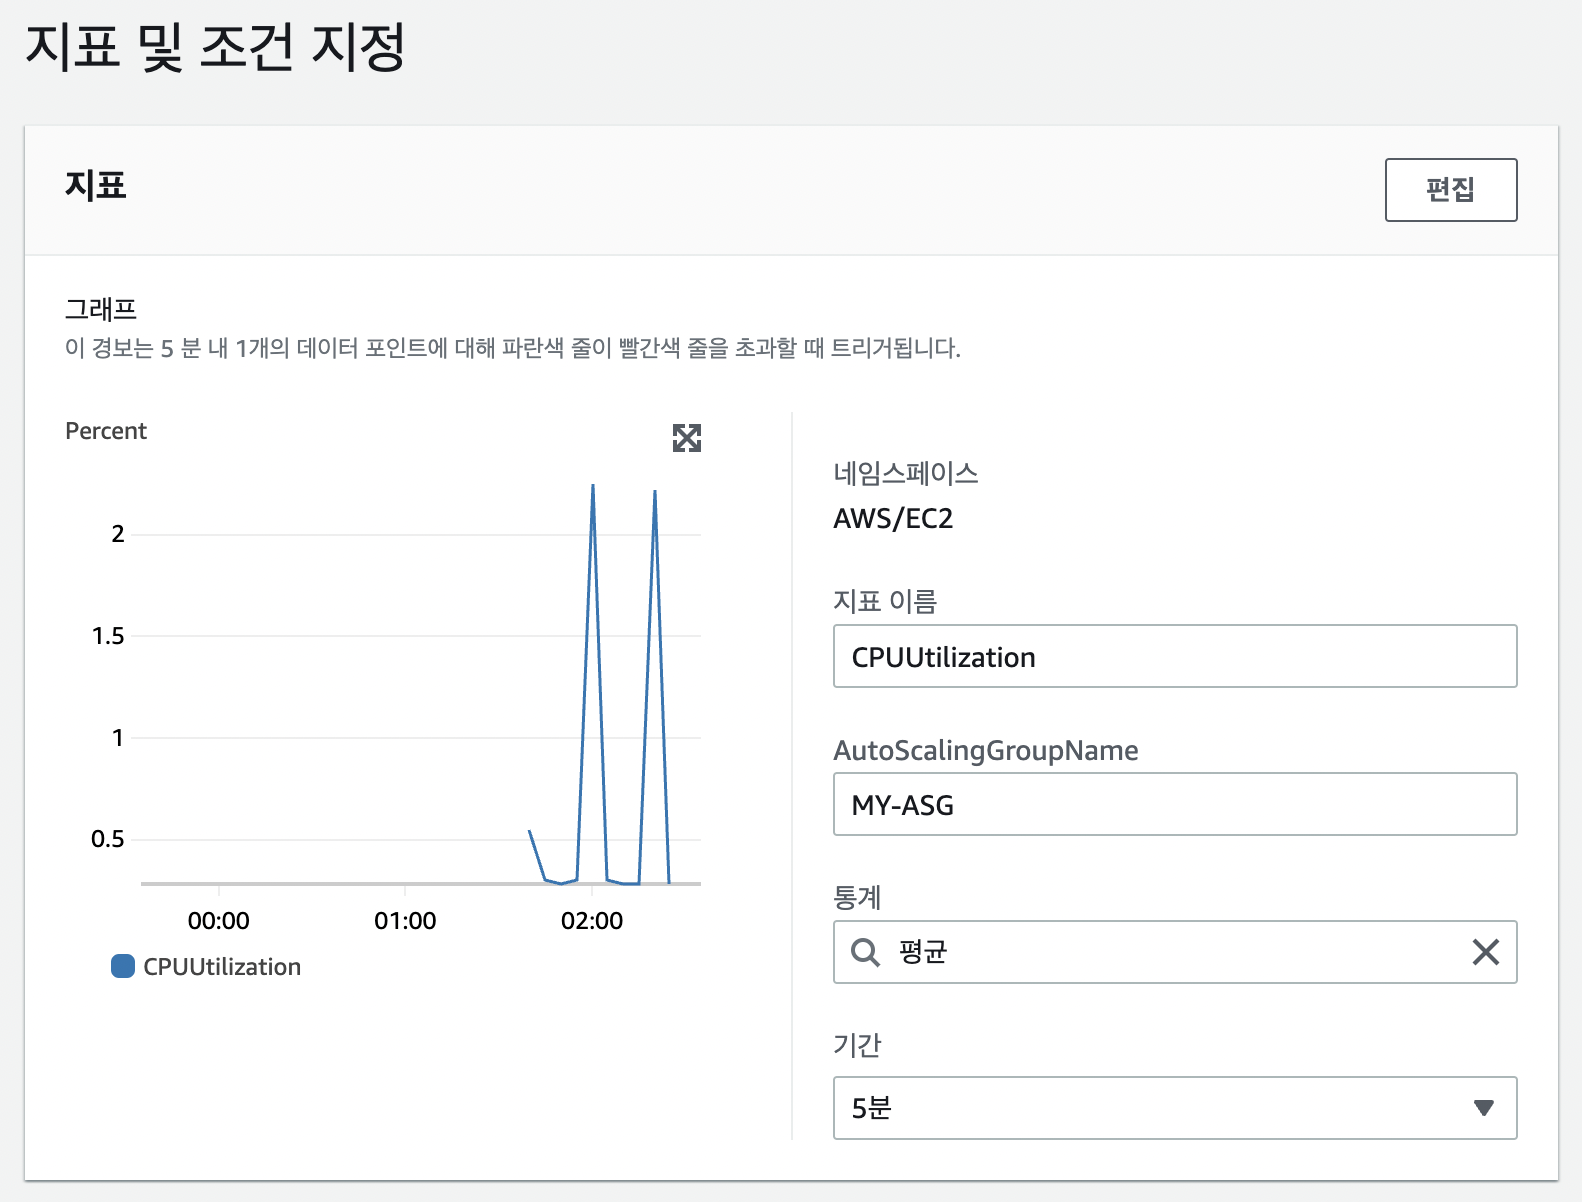This screenshot has height=1202, width=1582.
Task: Click the 네임스페이스 label
Action: tap(906, 473)
